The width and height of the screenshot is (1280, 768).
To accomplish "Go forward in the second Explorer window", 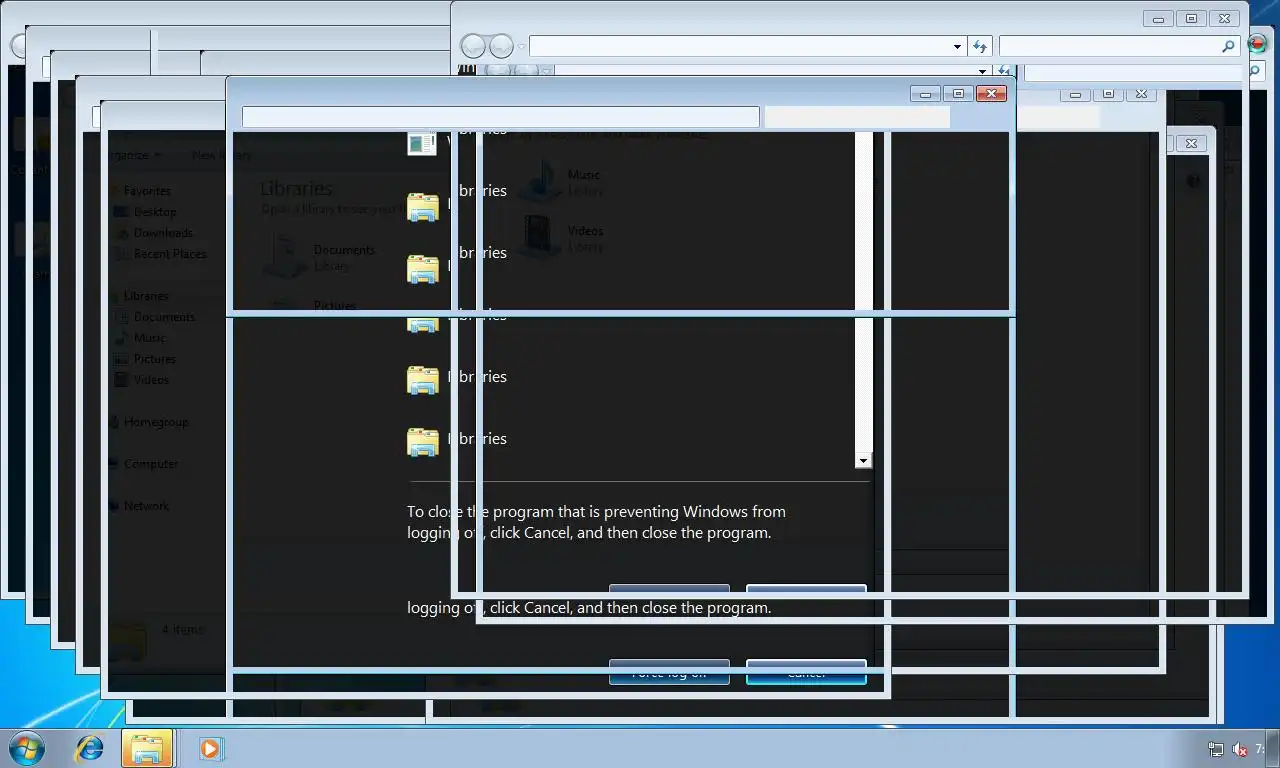I will tap(525, 71).
